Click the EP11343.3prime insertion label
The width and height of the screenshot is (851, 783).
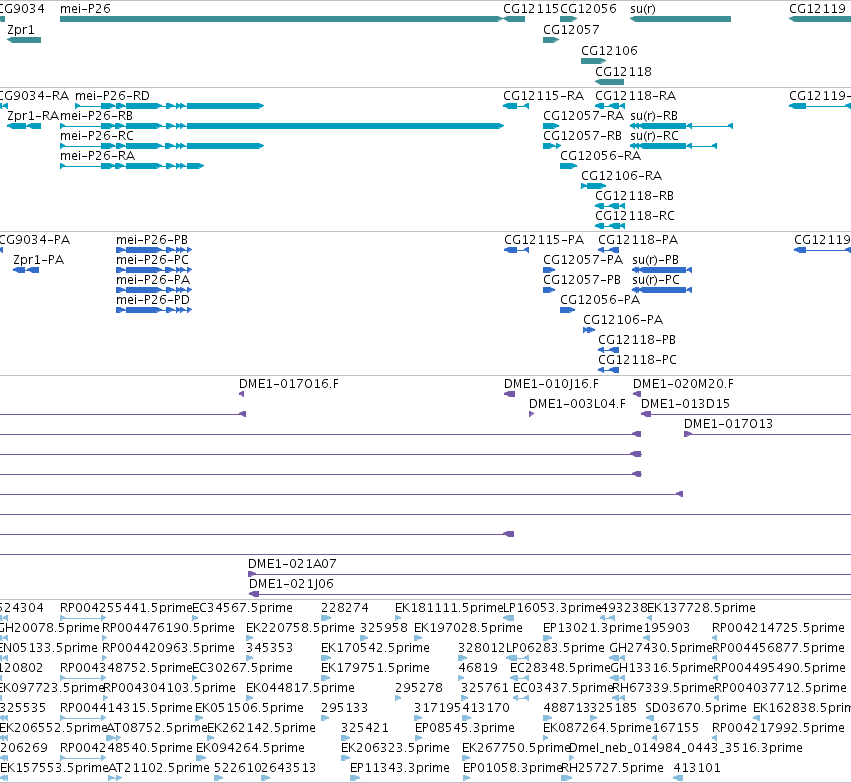click(400, 769)
